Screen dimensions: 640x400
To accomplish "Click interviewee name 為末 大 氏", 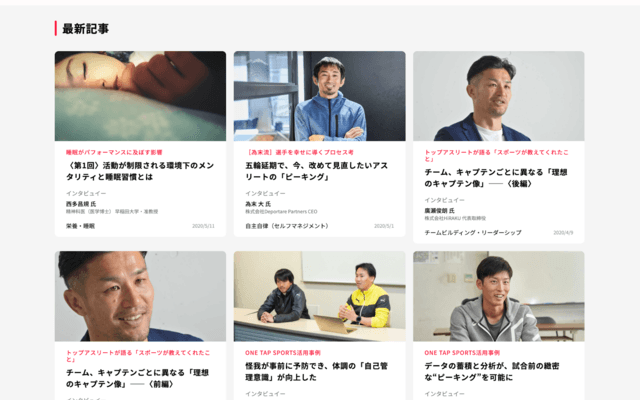I will [258, 204].
